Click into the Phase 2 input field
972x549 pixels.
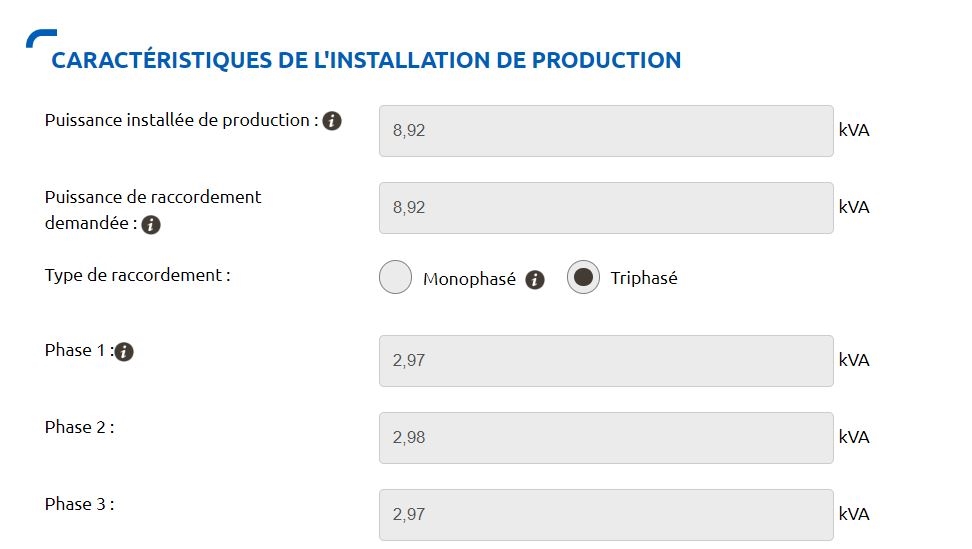tap(605, 438)
